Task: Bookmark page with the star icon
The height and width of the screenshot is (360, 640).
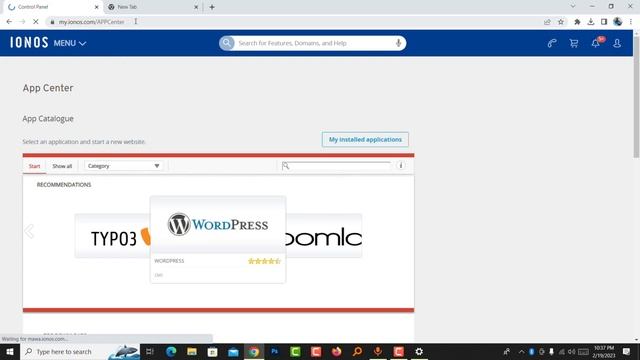Action: click(x=561, y=22)
